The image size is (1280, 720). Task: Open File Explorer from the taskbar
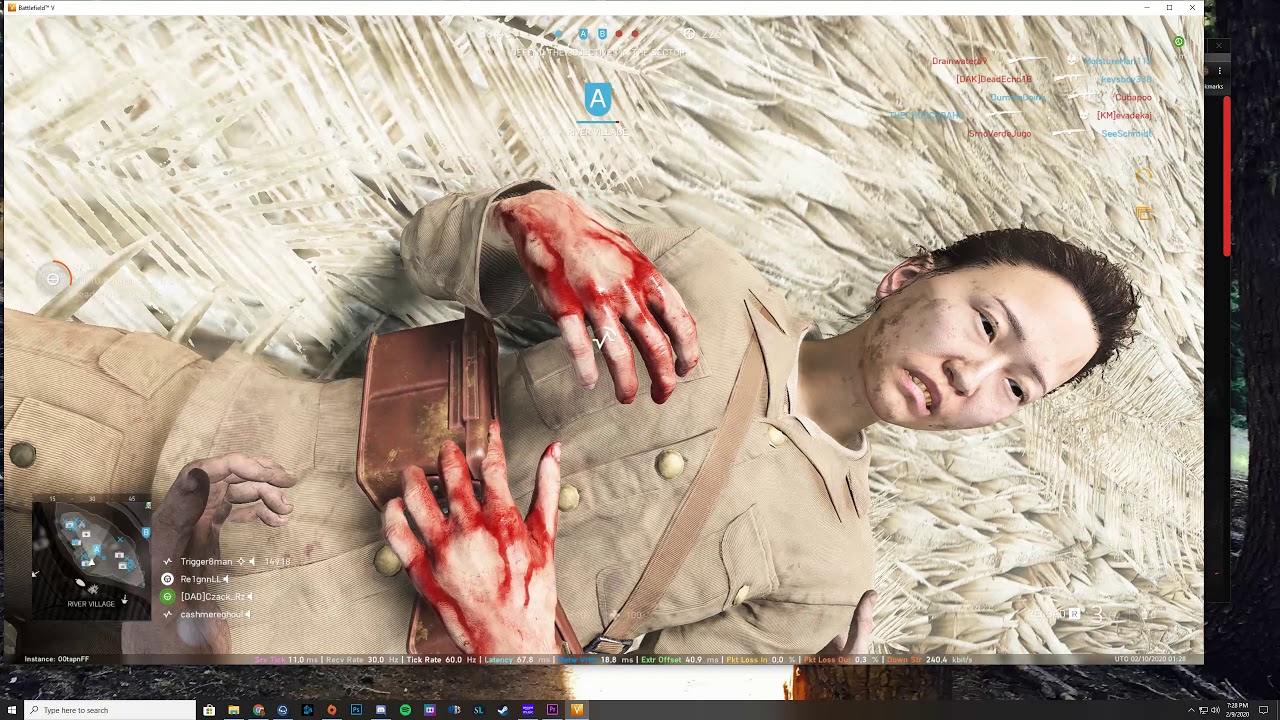tap(233, 710)
